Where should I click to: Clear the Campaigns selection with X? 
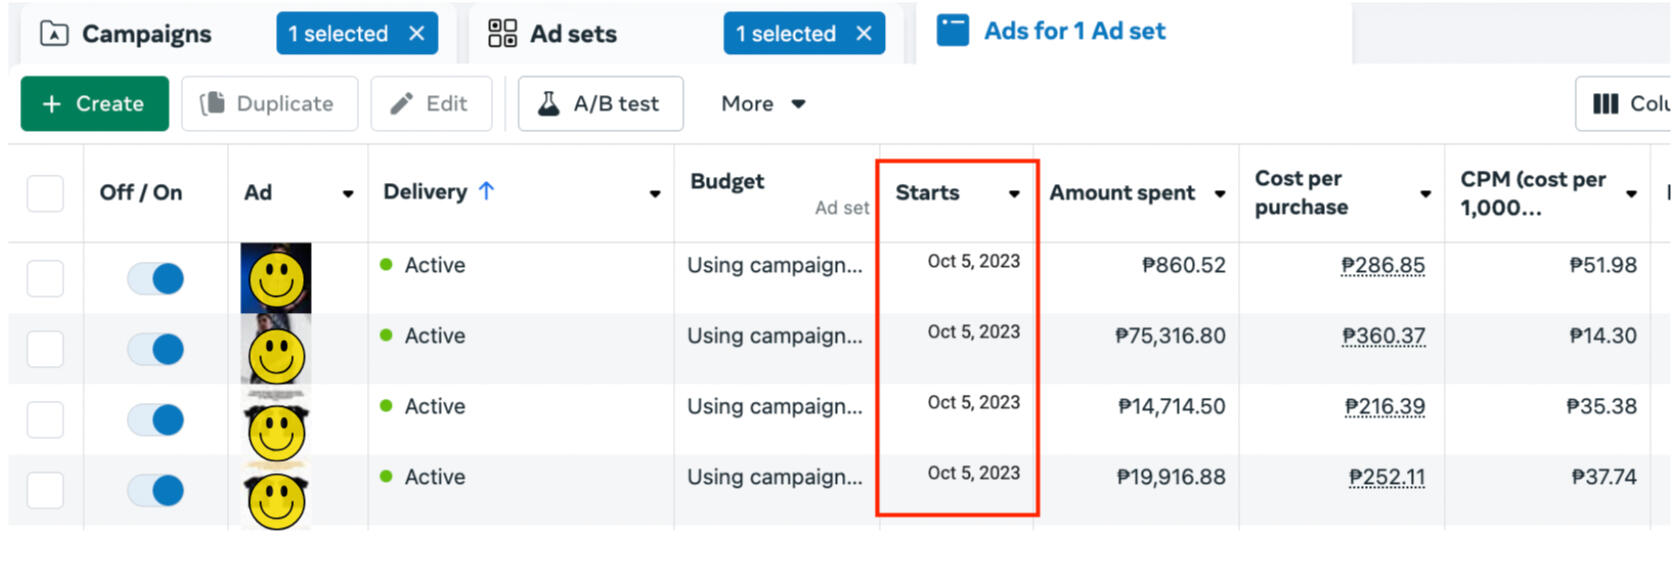pyautogui.click(x=417, y=34)
